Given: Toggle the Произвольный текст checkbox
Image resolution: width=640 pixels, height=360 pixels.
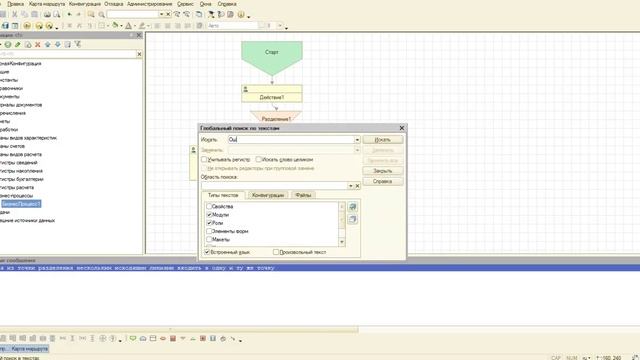Looking at the screenshot, I should point(276,252).
